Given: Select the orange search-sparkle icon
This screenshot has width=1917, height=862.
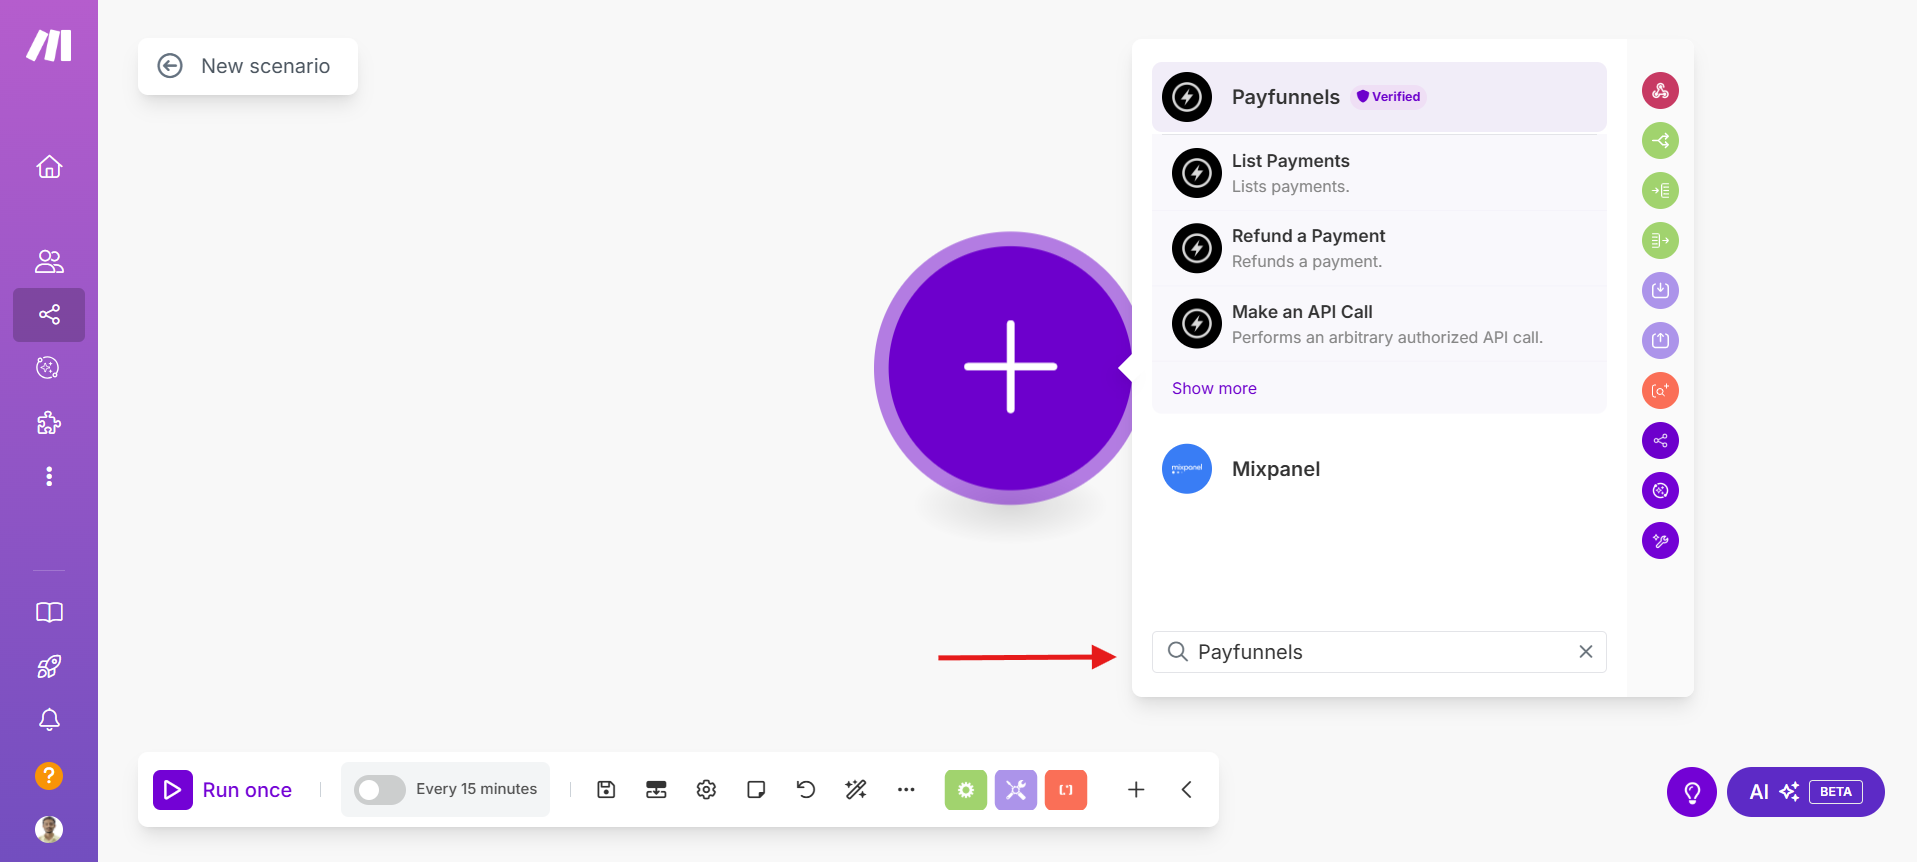Looking at the screenshot, I should pyautogui.click(x=1660, y=391).
